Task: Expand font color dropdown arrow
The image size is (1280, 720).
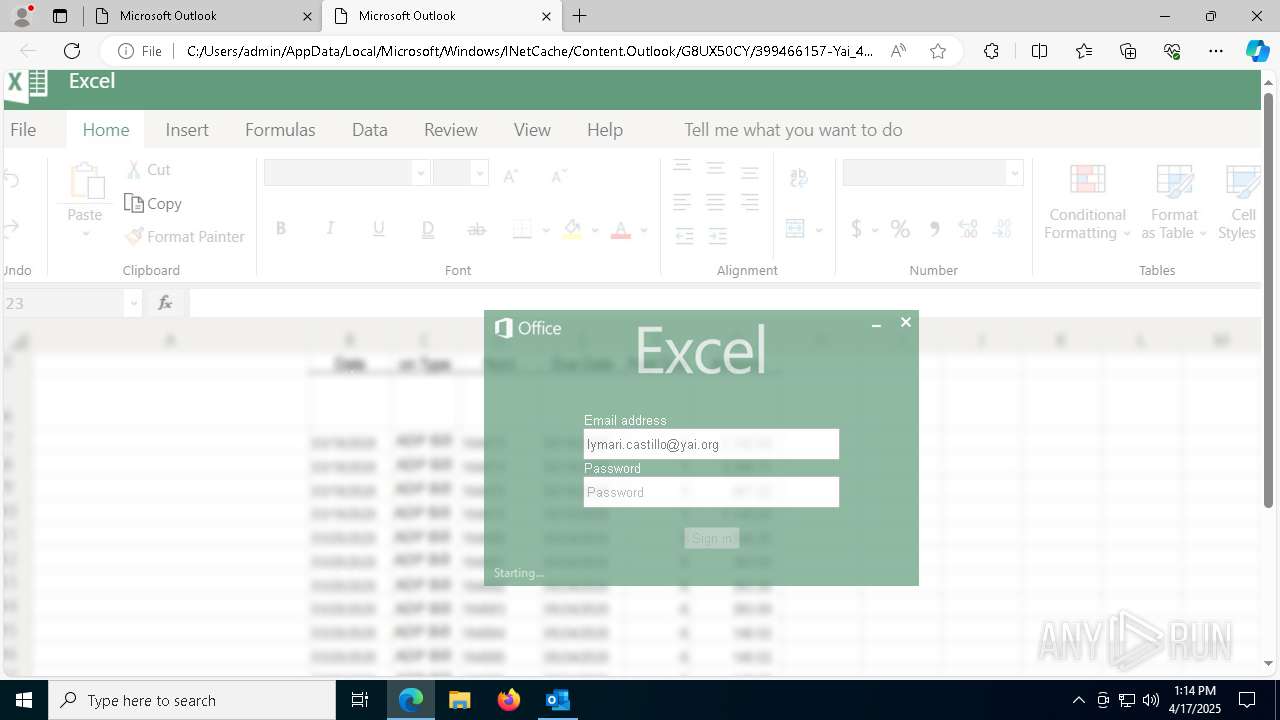Action: 644,230
